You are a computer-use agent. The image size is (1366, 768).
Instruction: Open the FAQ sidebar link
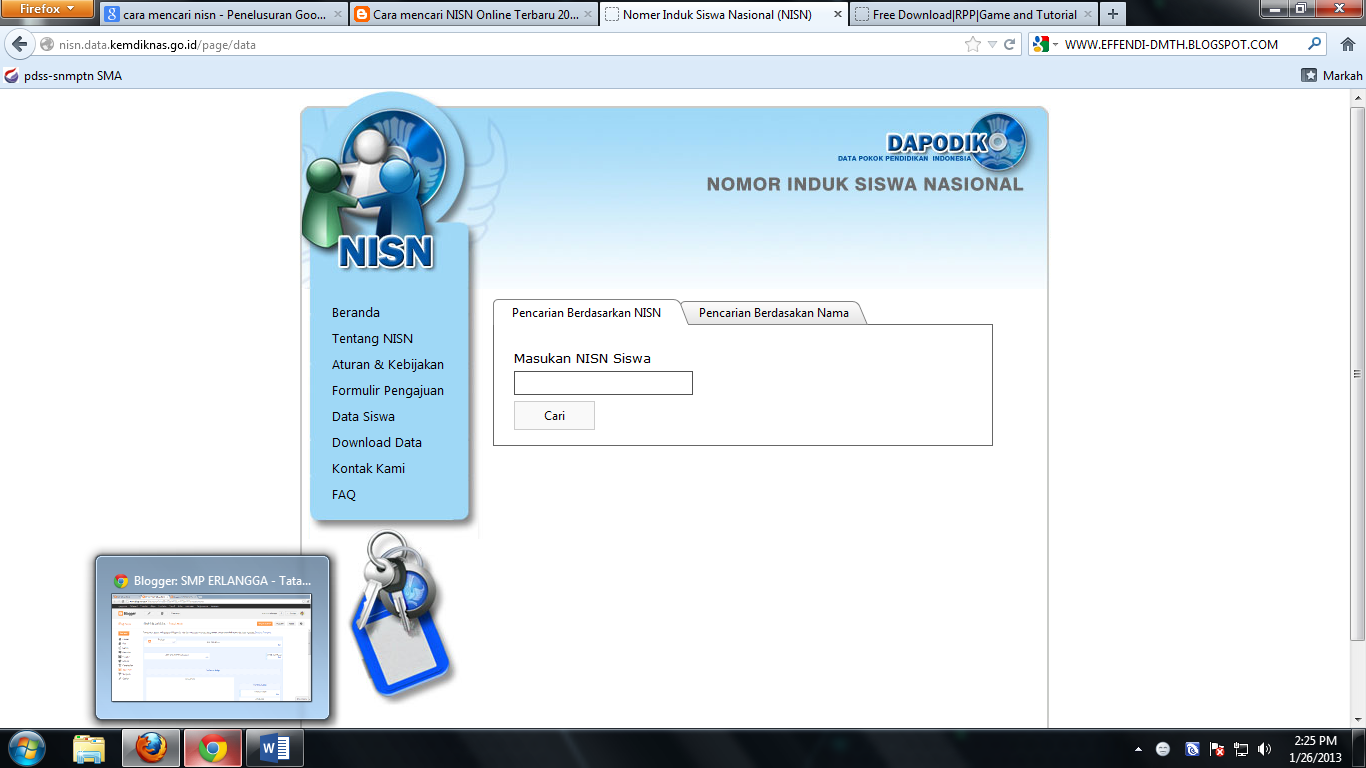pos(344,494)
